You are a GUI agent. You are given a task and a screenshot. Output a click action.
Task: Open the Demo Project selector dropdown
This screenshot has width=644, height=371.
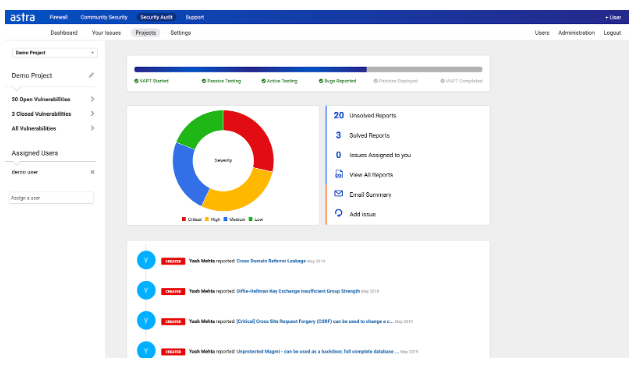tap(55, 53)
